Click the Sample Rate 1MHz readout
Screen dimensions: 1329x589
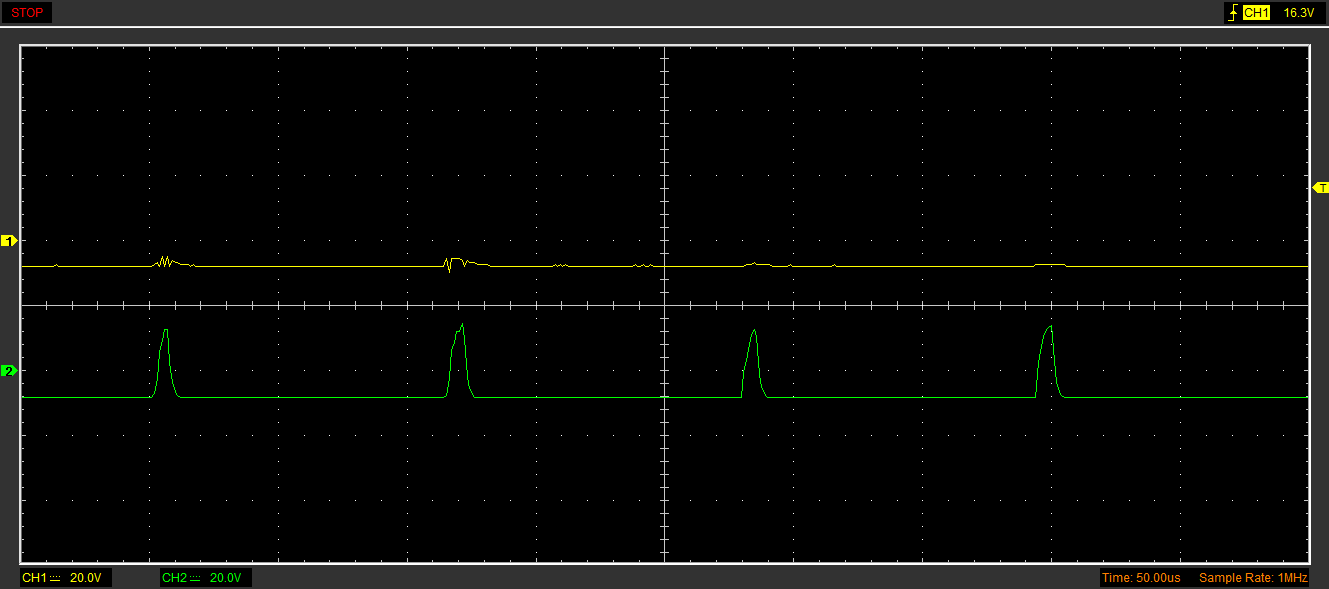1252,578
